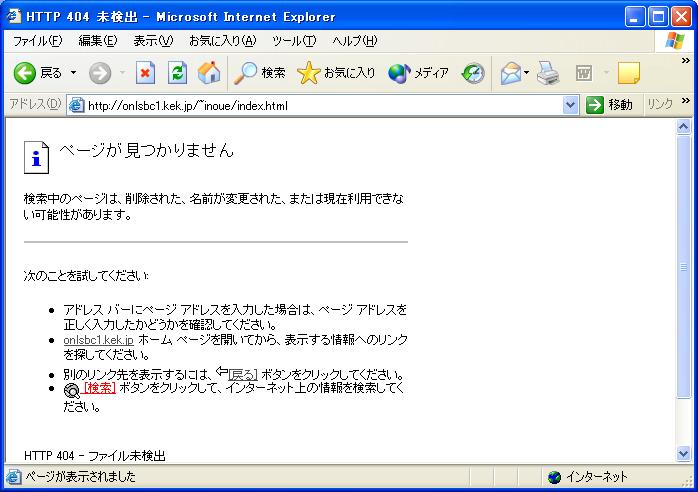The width and height of the screenshot is (698, 492).
Task: Click the Refresh icon with green arrows
Action: pyautogui.click(x=177, y=73)
